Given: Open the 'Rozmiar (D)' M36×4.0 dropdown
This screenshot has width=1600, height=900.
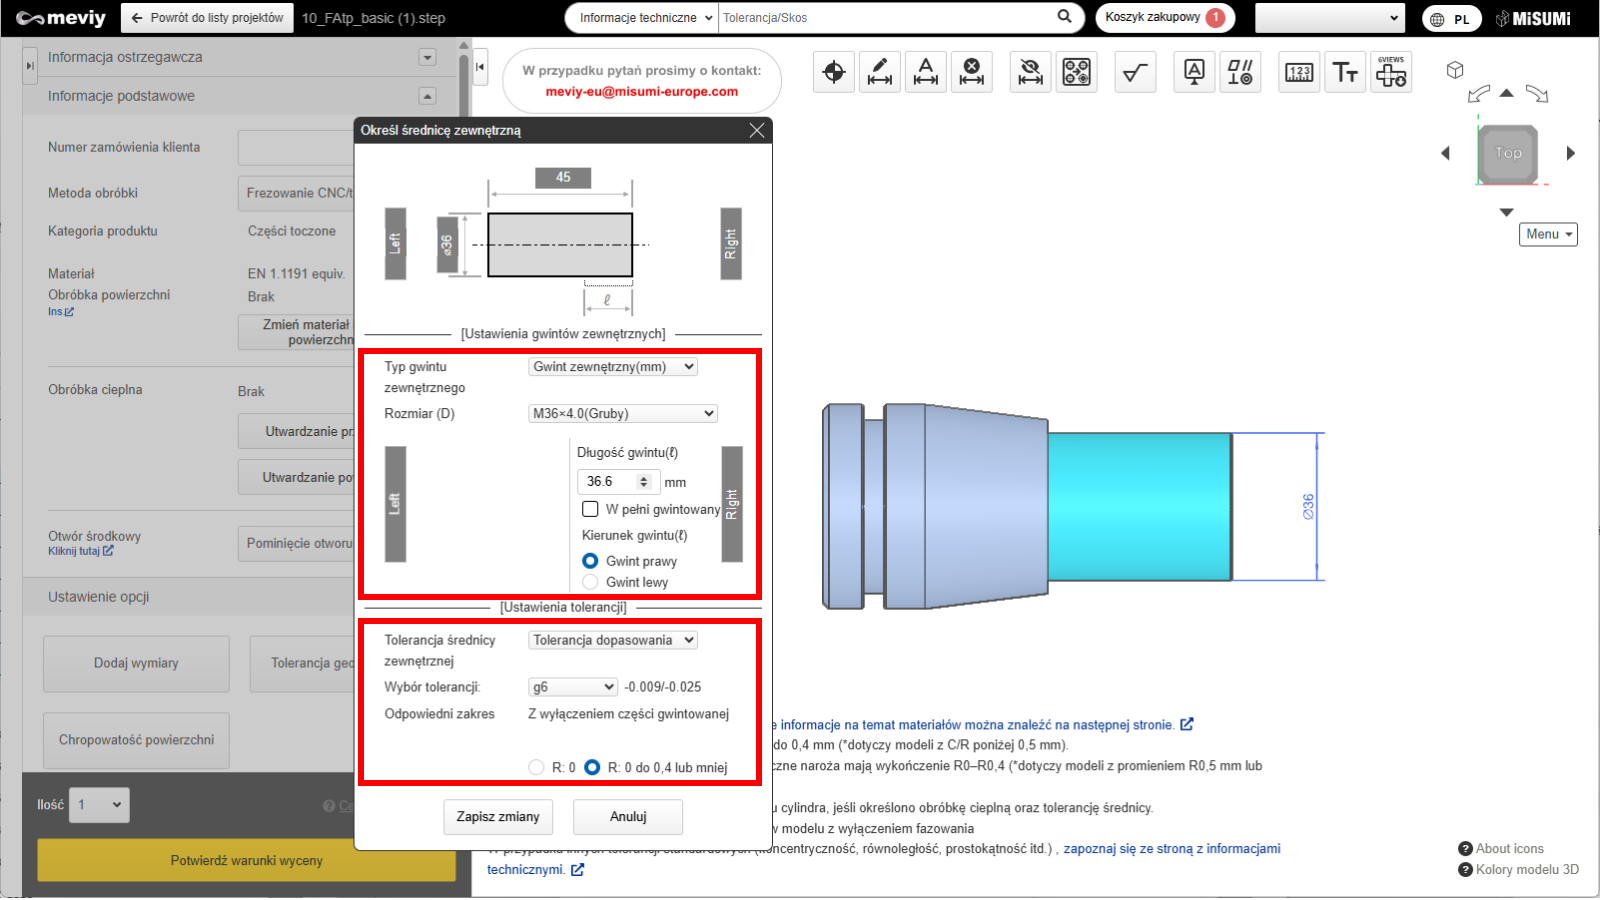Looking at the screenshot, I should click(x=623, y=414).
